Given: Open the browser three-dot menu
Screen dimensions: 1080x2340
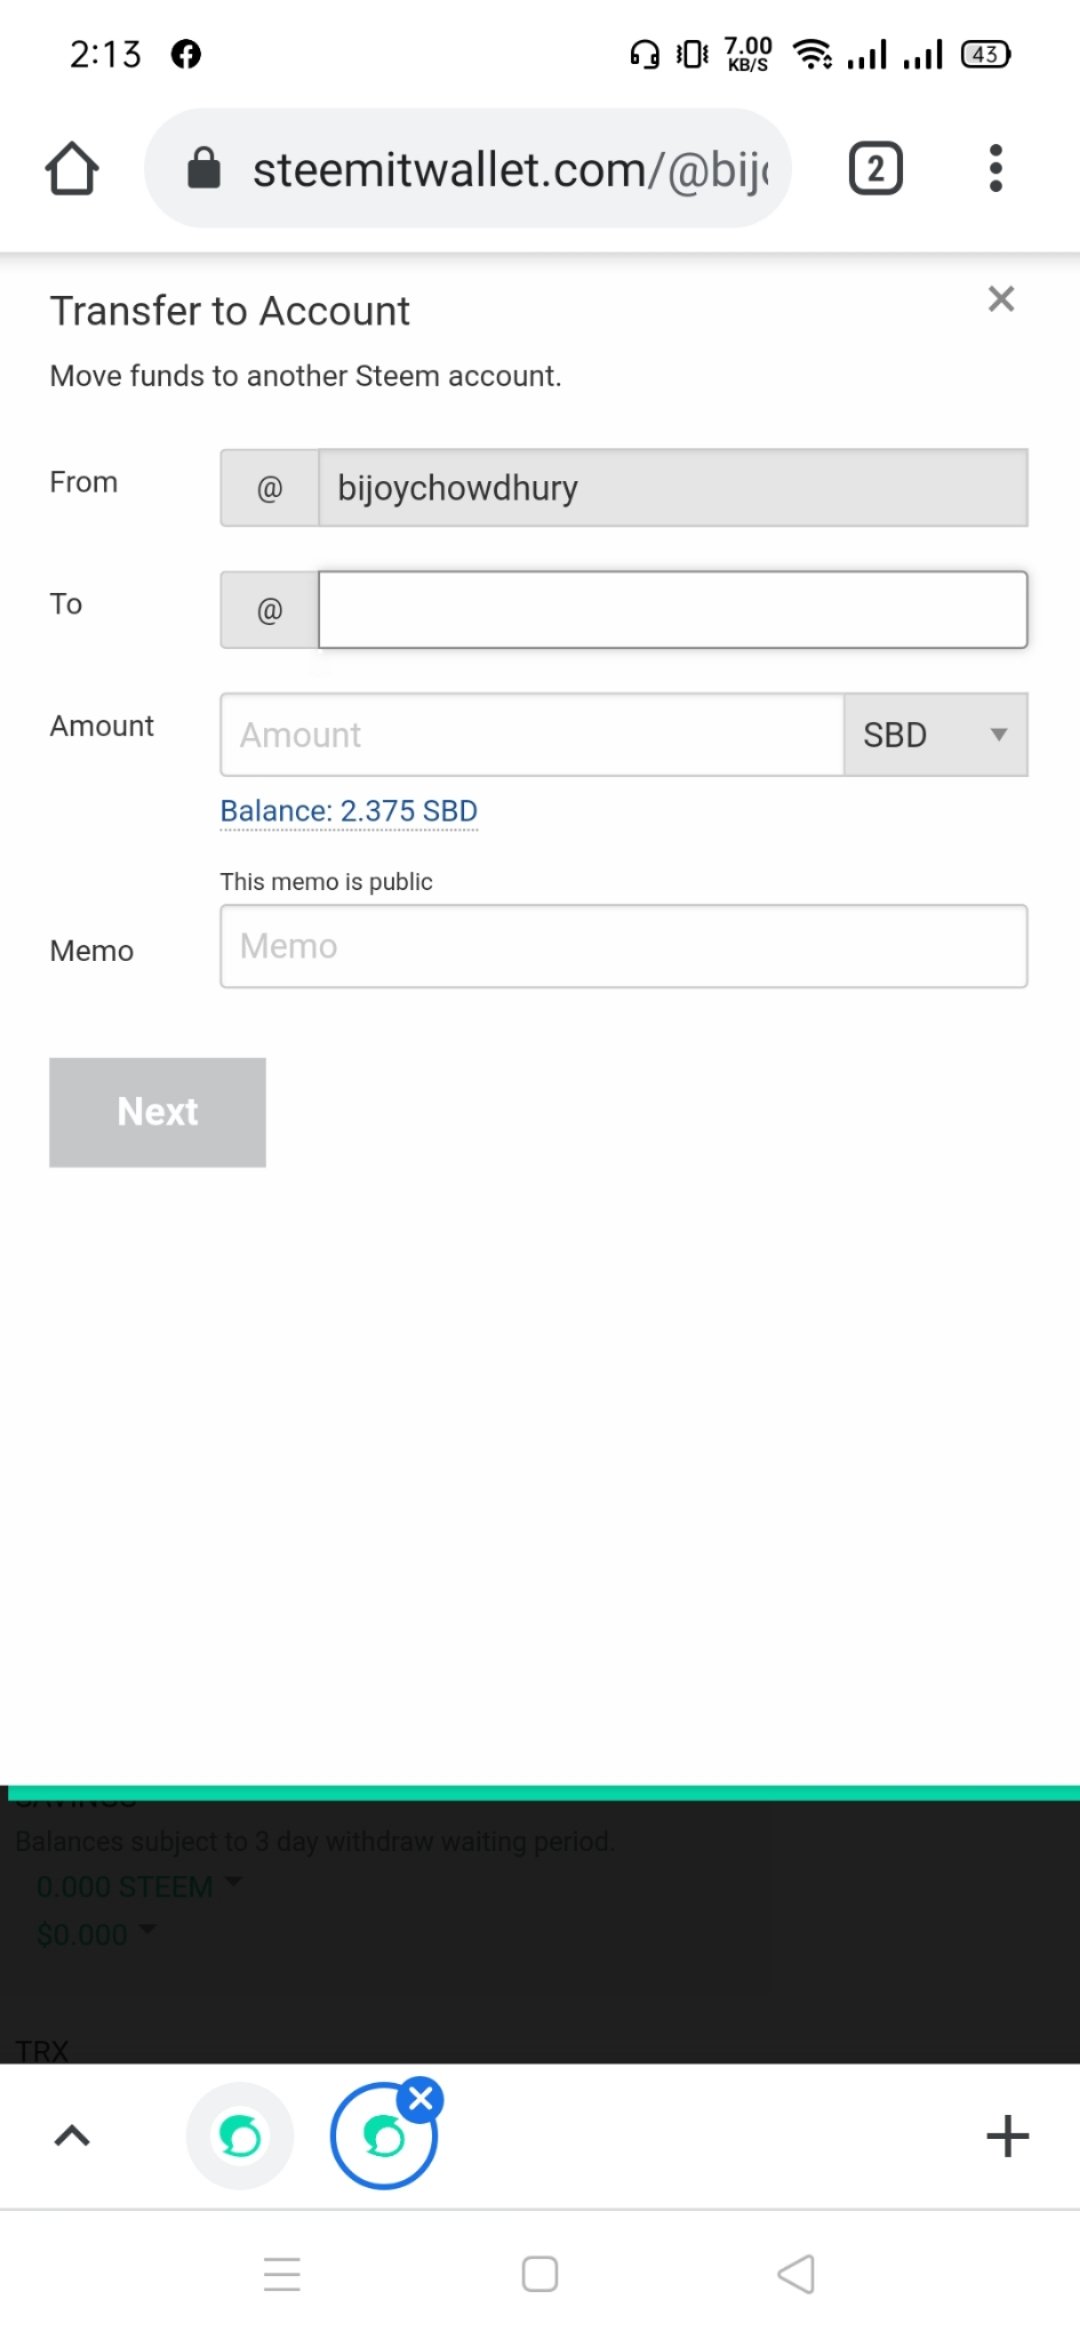Looking at the screenshot, I should pyautogui.click(x=995, y=168).
